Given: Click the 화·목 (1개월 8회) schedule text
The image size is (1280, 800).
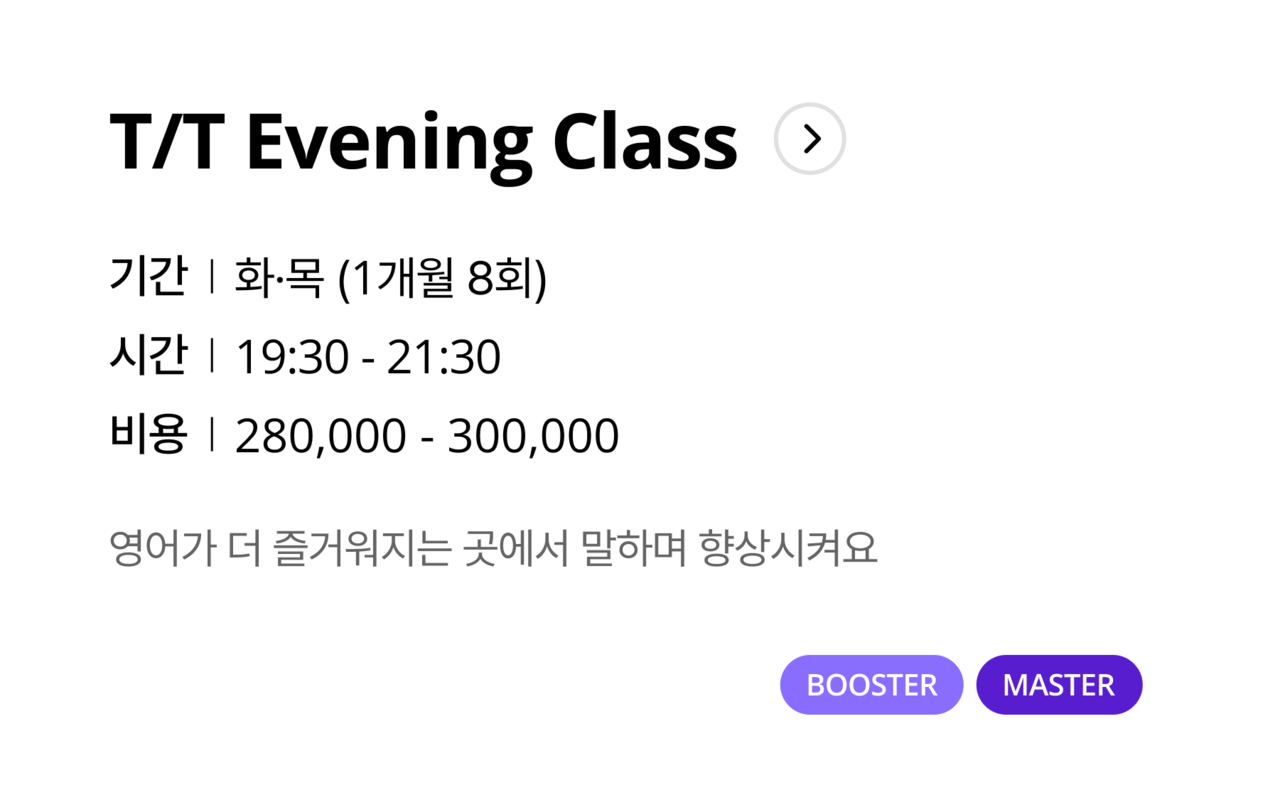Looking at the screenshot, I should point(391,278).
